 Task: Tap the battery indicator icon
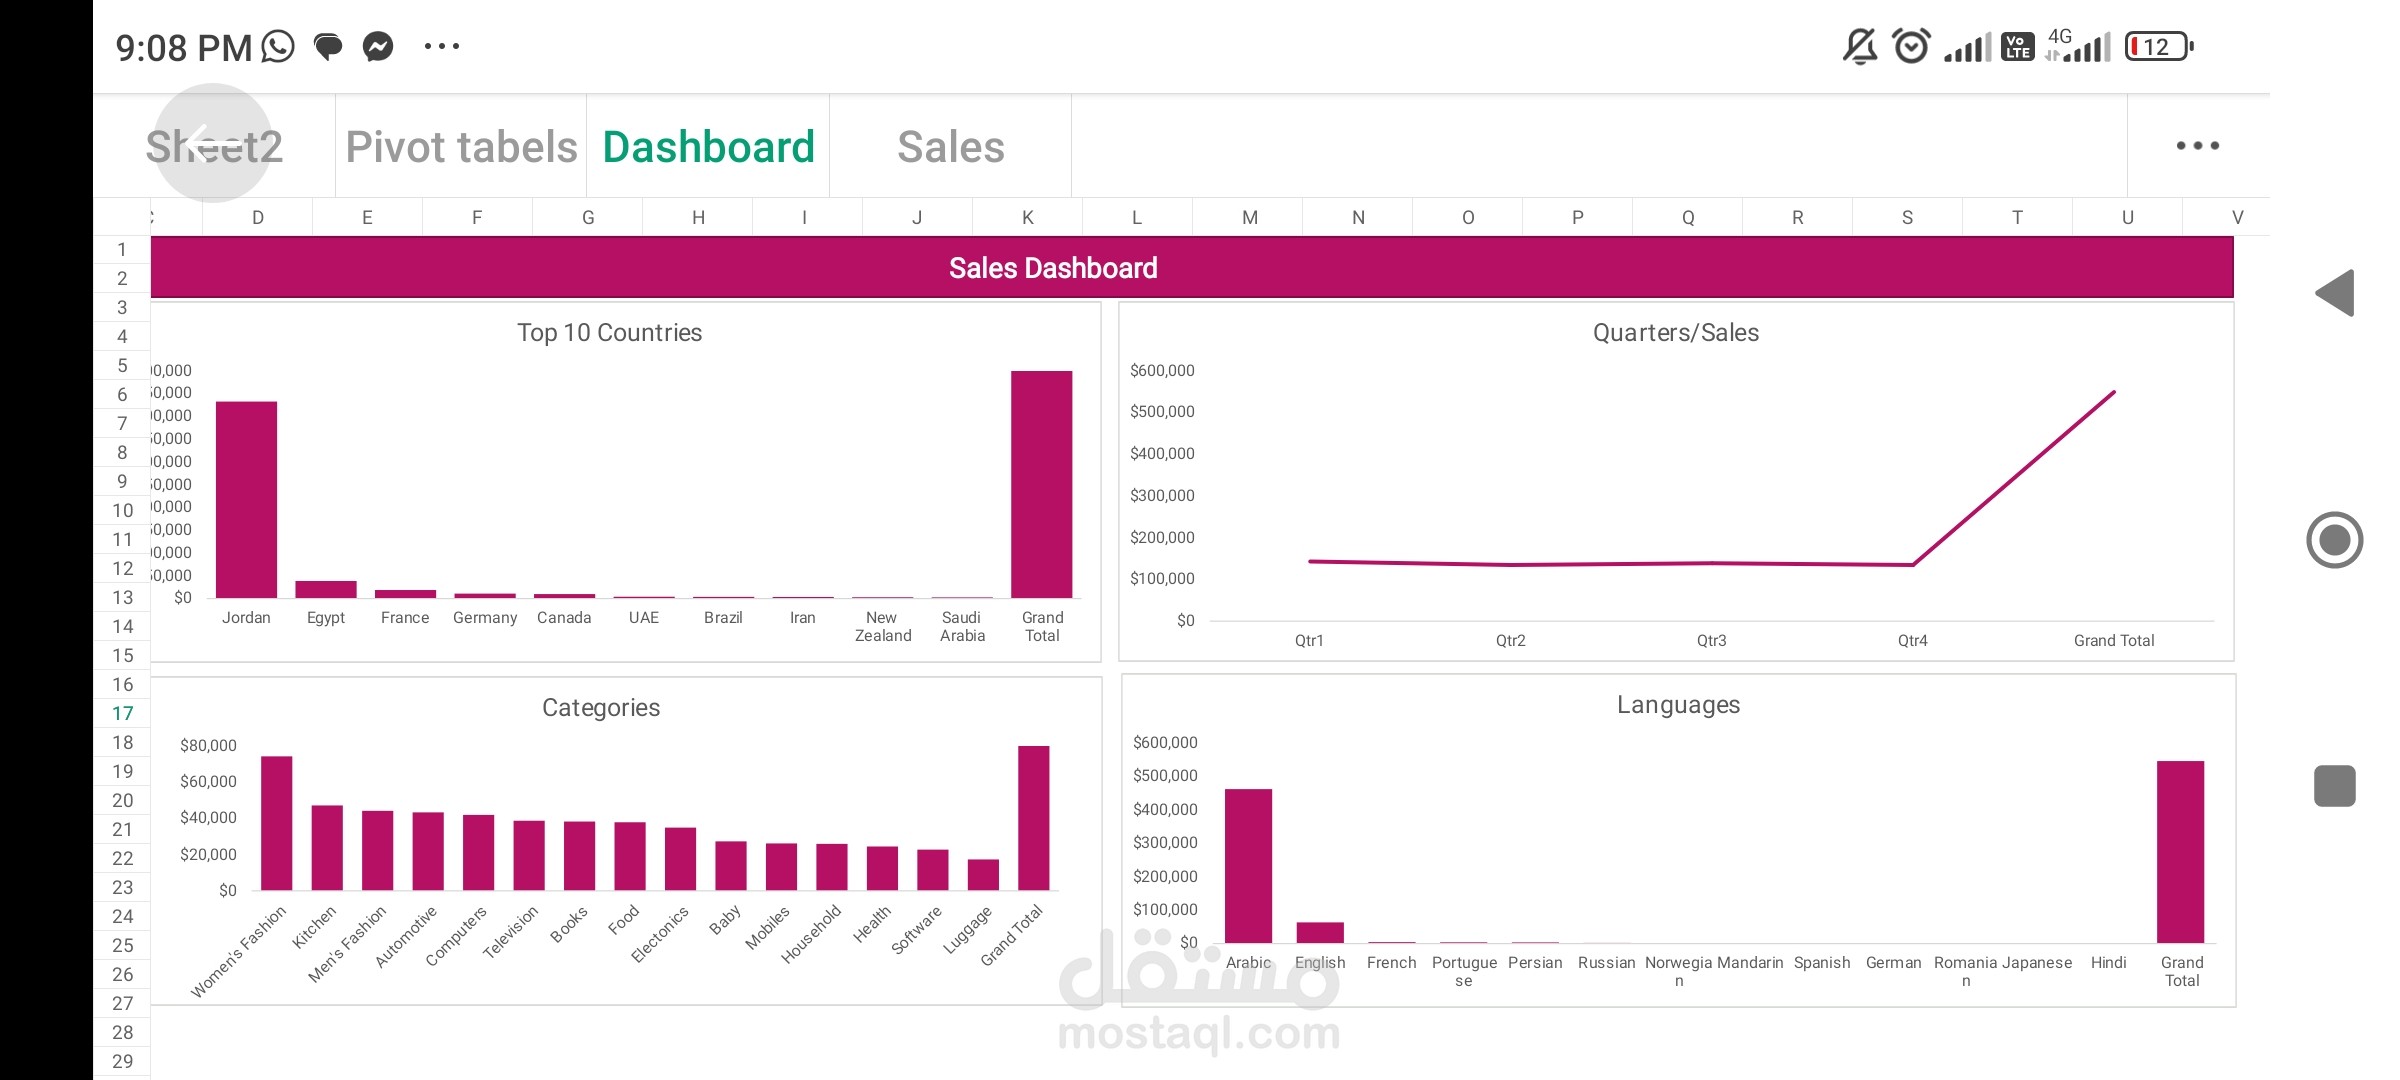coord(2157,46)
